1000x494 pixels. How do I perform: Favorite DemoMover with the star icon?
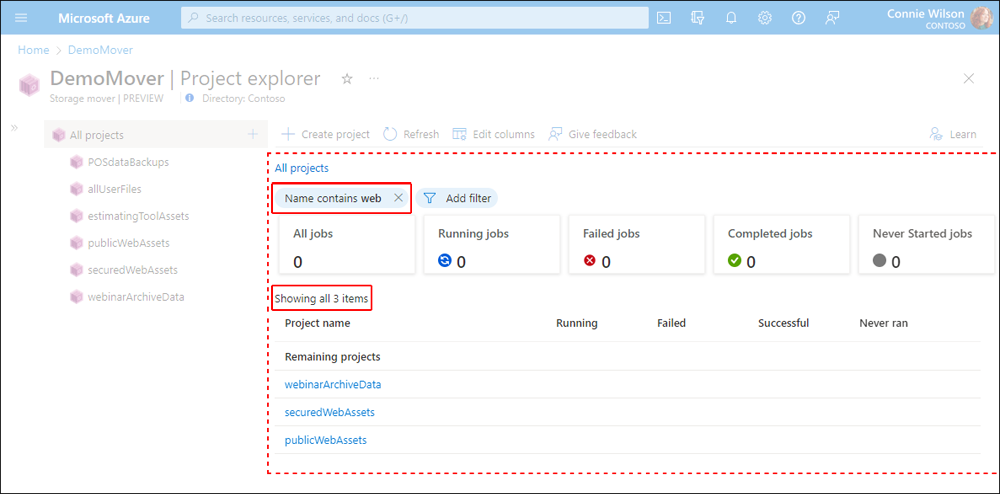[x=347, y=78]
